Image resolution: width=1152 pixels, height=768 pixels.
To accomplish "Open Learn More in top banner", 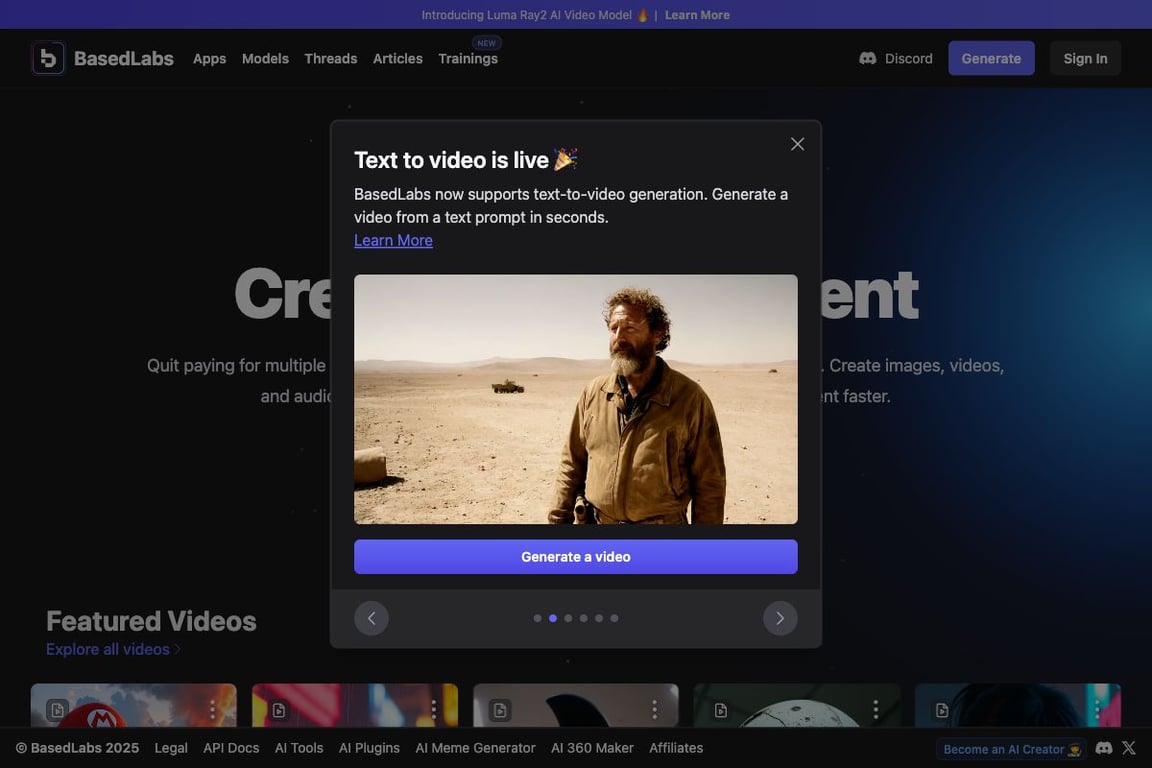I will (697, 15).
